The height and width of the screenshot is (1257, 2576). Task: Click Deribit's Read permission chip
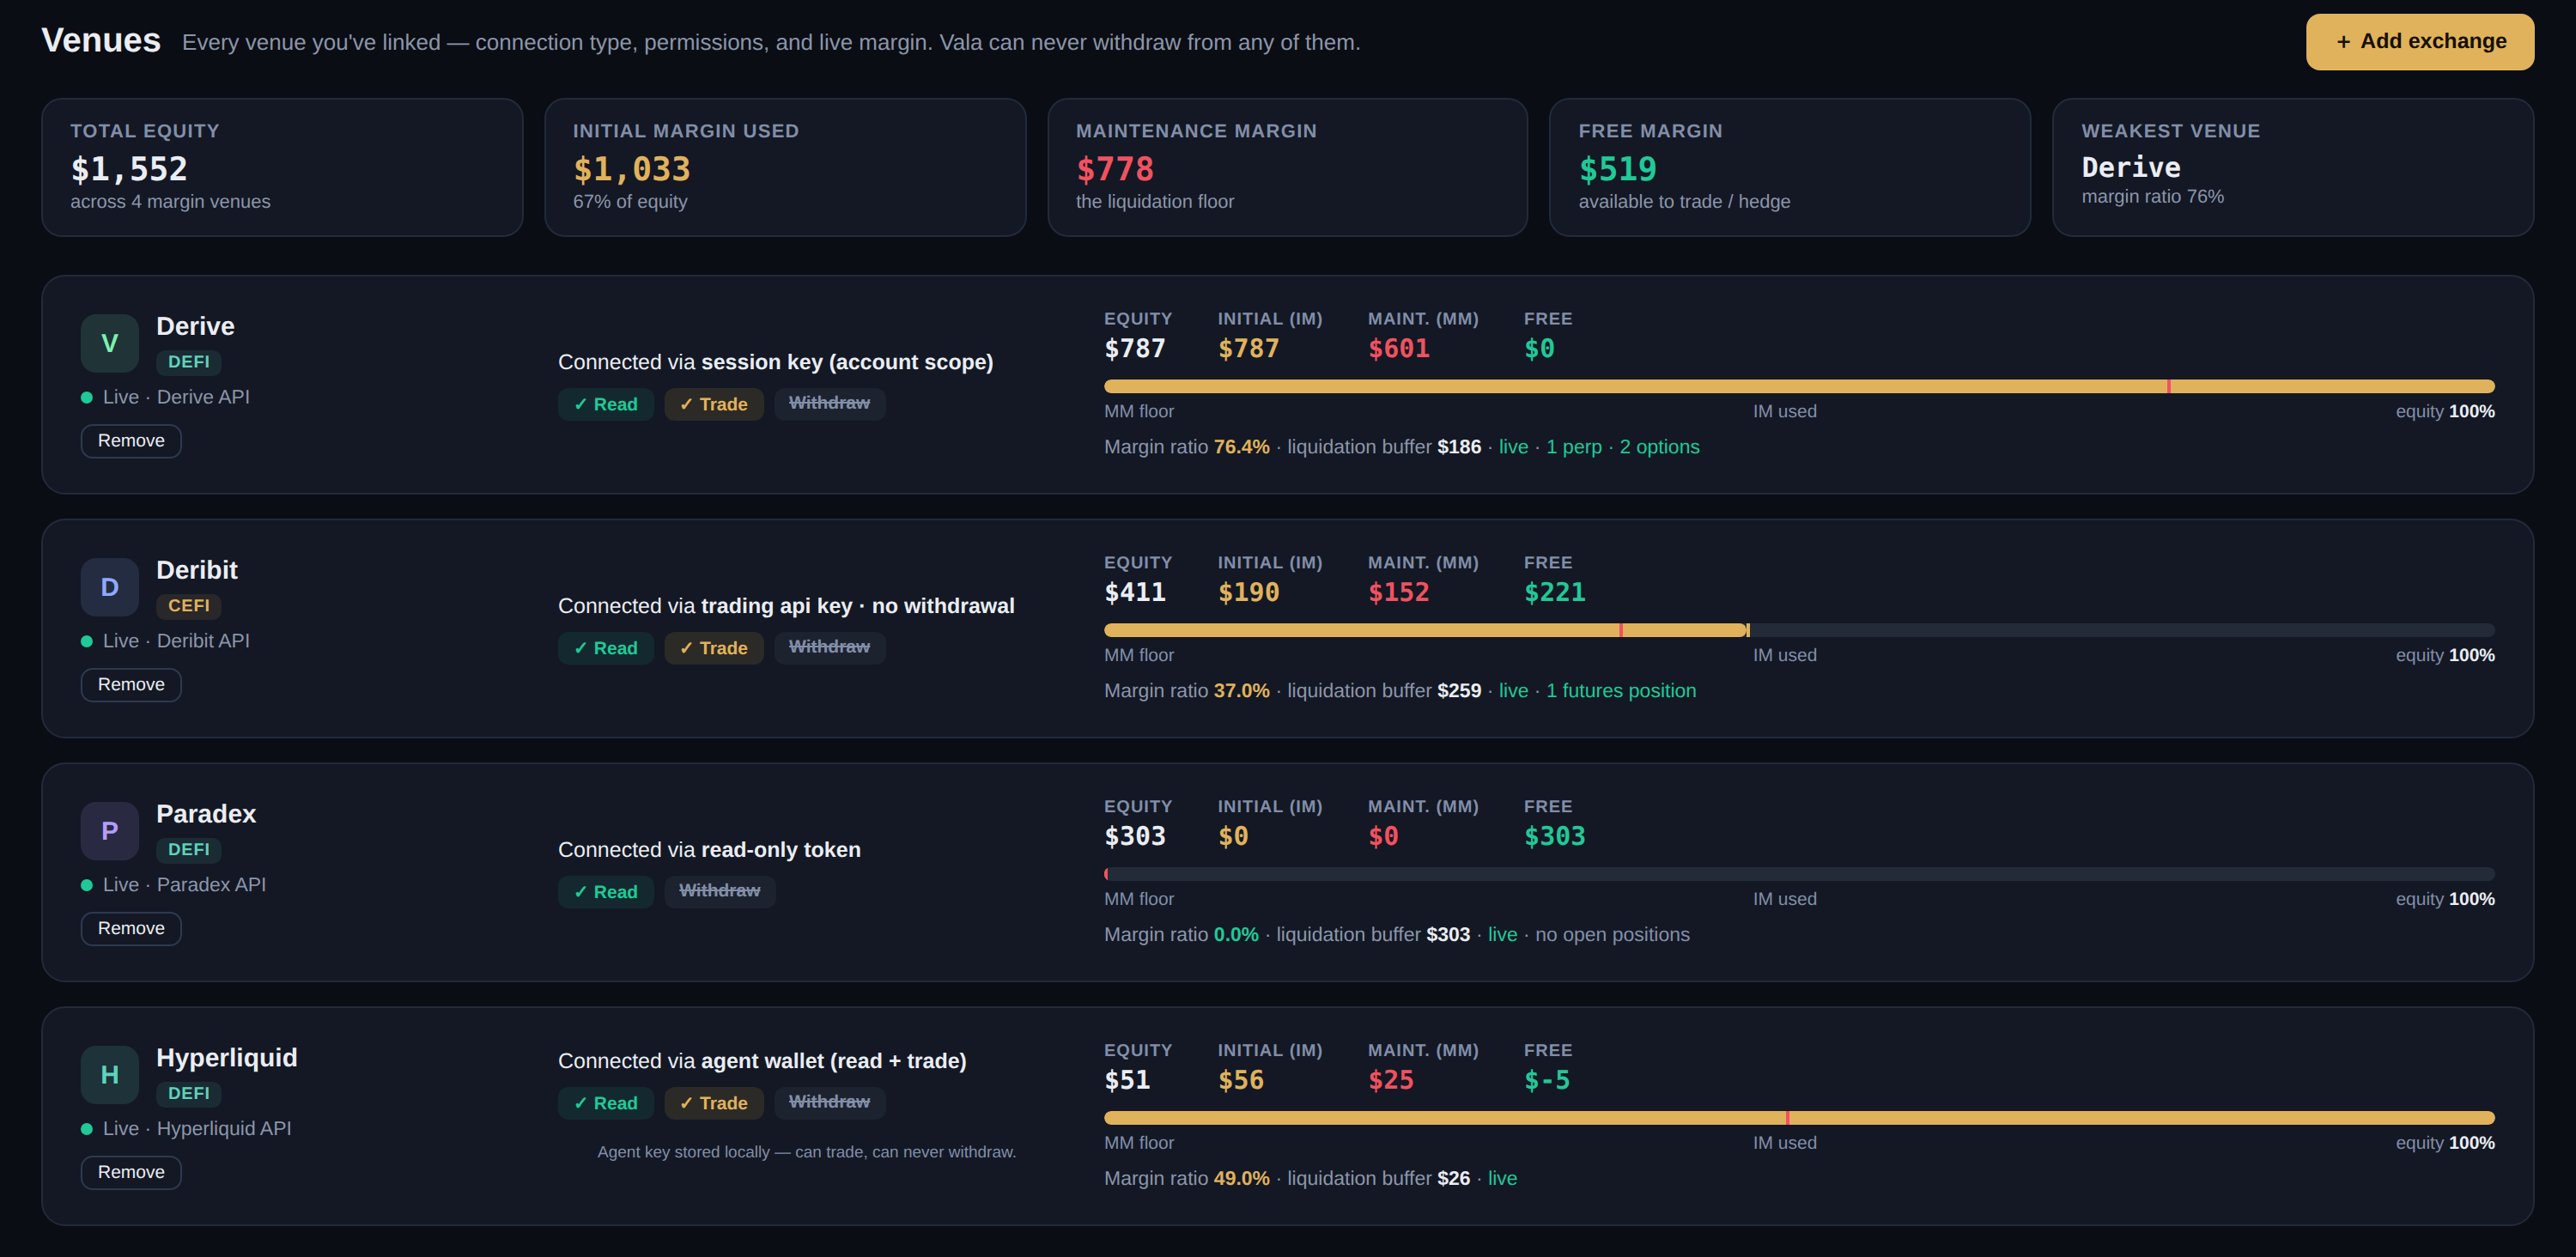pyautogui.click(x=606, y=648)
